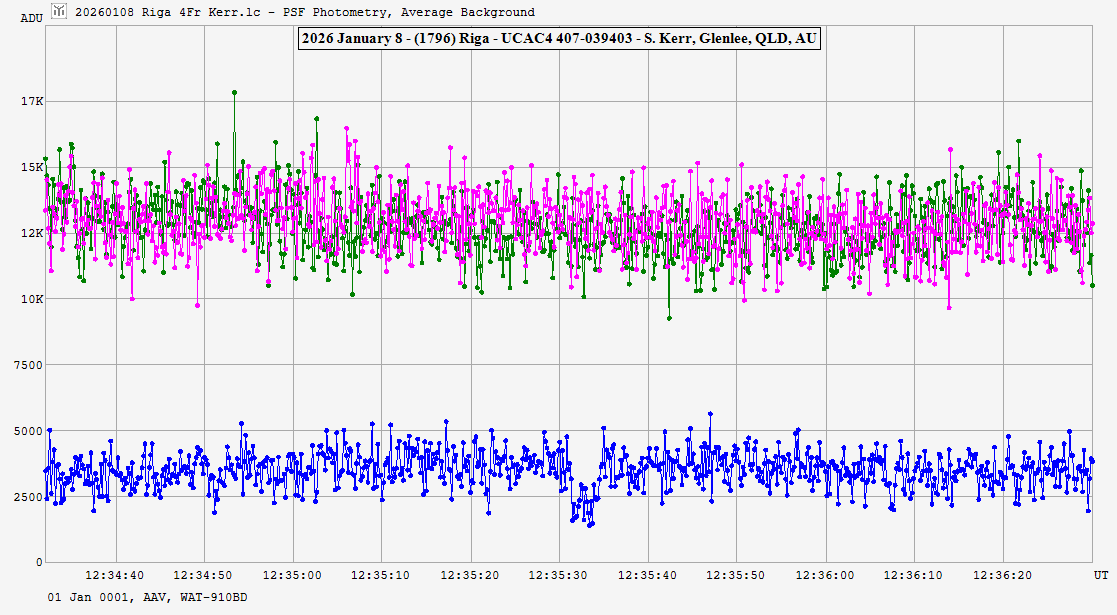Click the lowest green point below 10K
Image resolution: width=1117 pixels, height=615 pixels.
coord(669,318)
